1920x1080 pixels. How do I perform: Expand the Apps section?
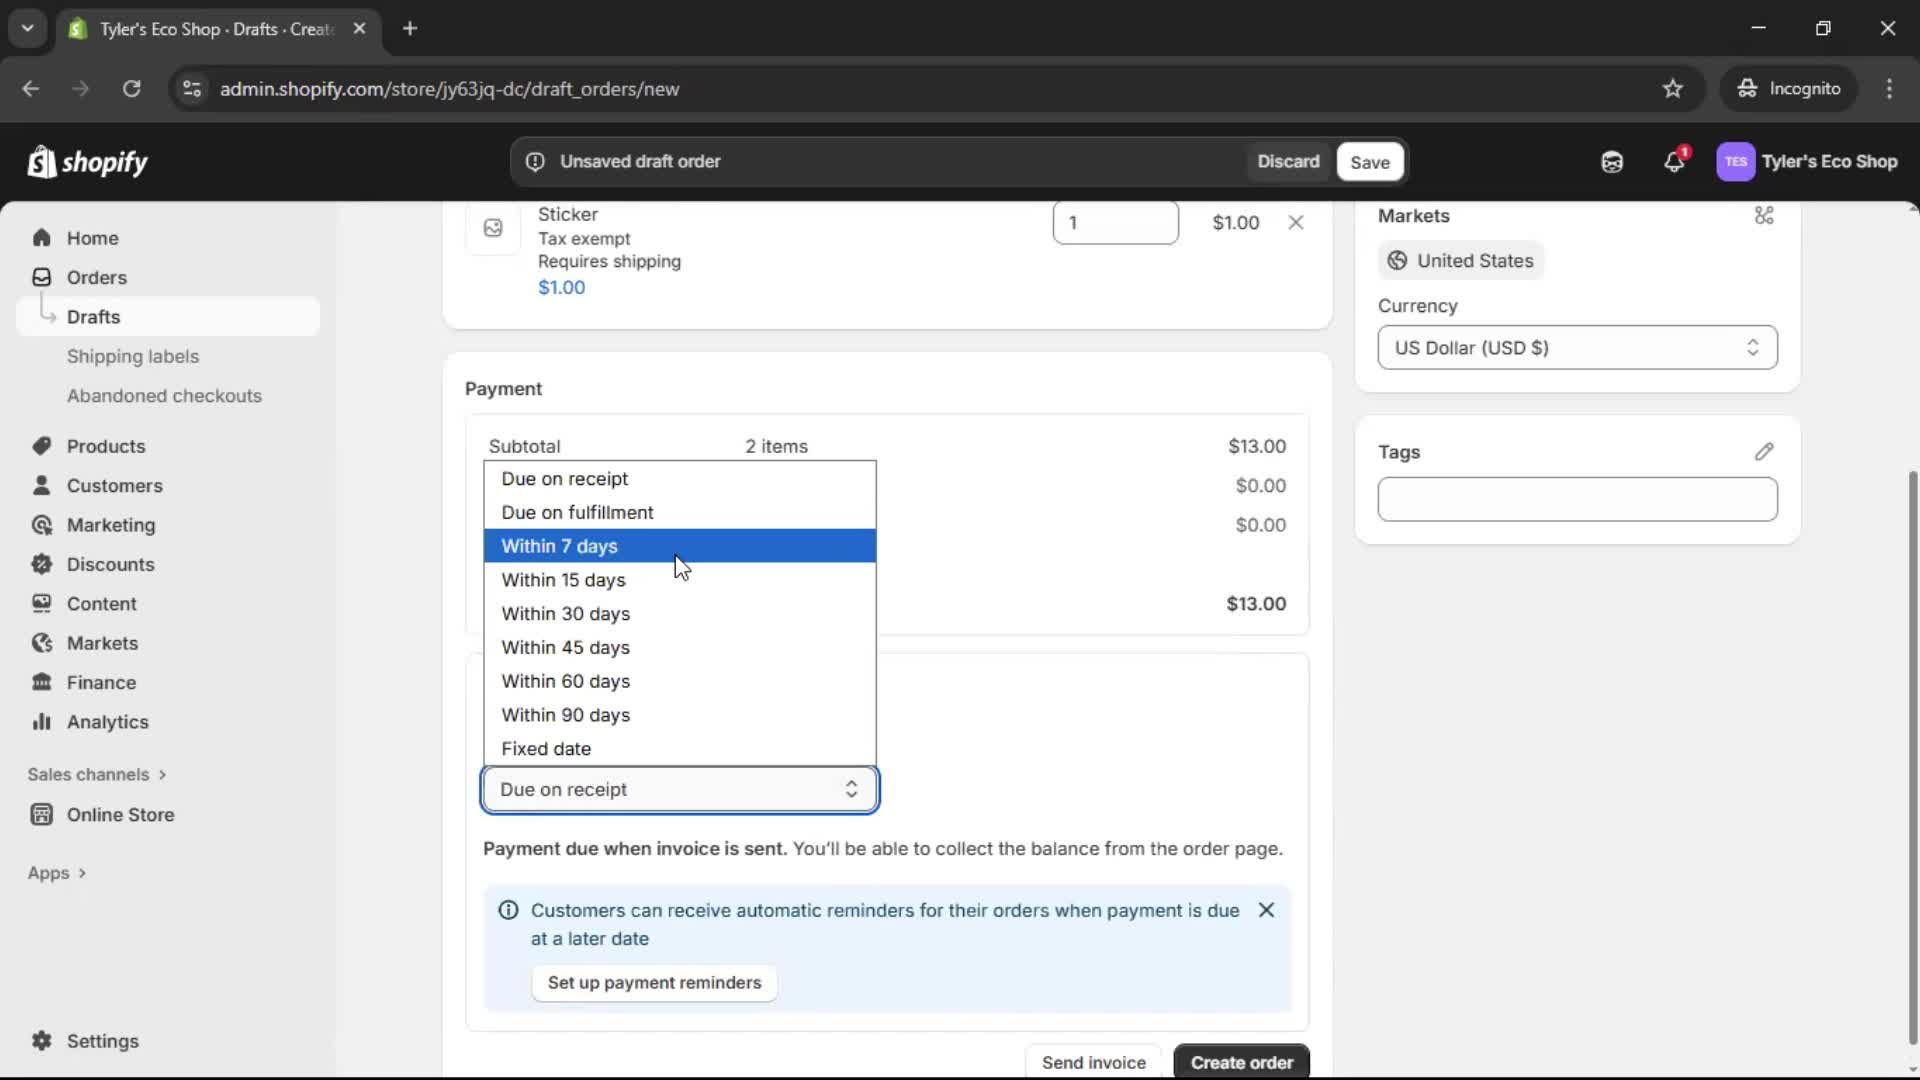pyautogui.click(x=57, y=872)
